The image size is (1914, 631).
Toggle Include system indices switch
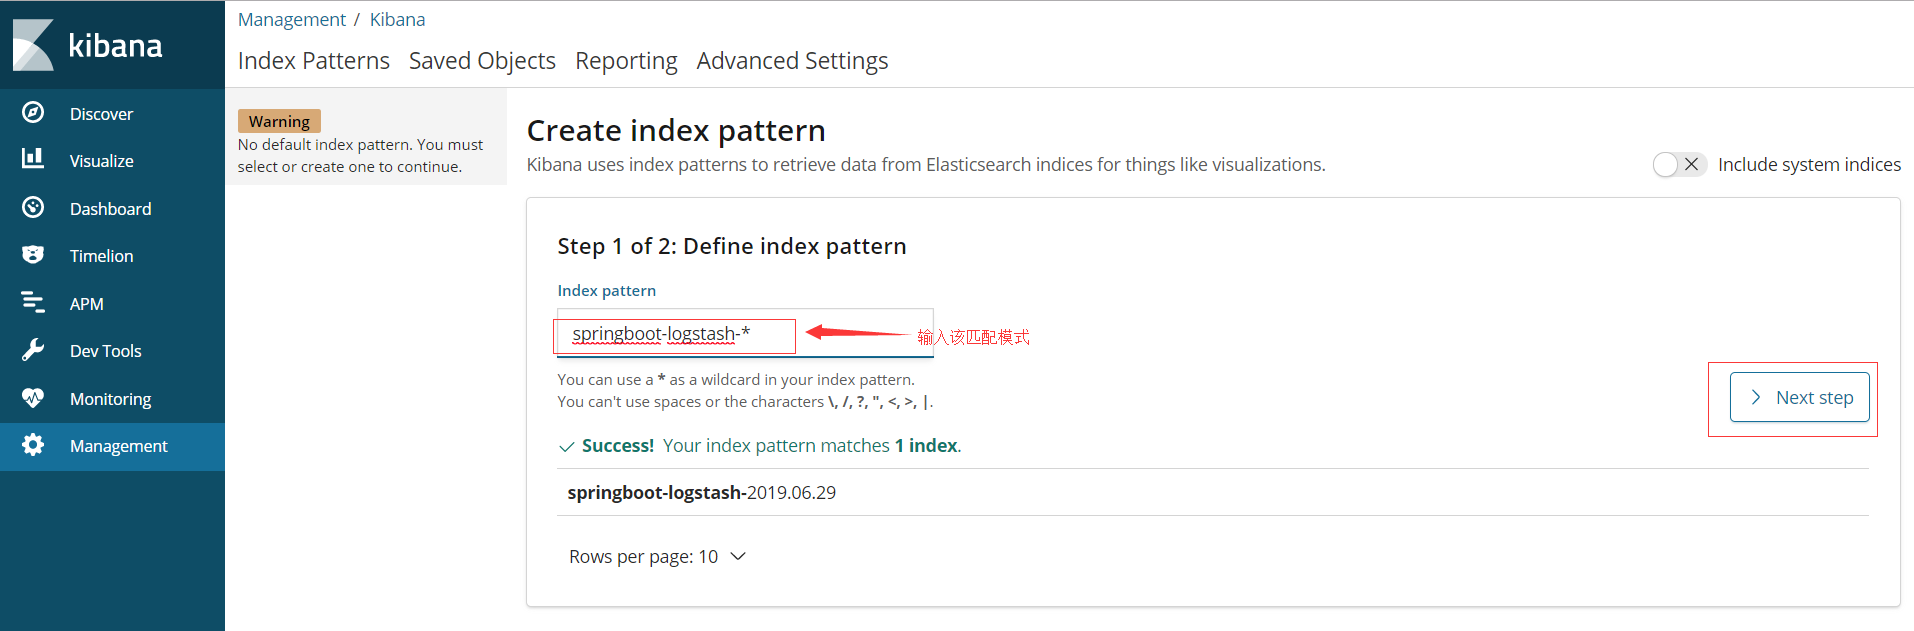coord(1679,165)
